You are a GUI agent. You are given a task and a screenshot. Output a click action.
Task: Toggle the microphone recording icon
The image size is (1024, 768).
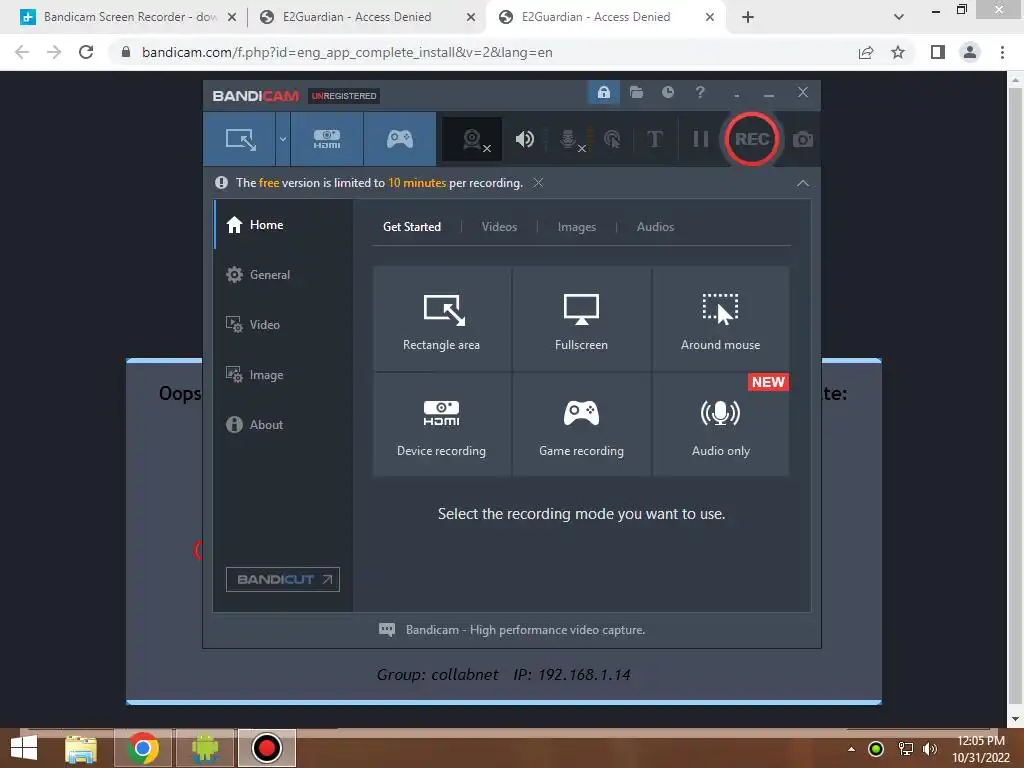click(569, 139)
